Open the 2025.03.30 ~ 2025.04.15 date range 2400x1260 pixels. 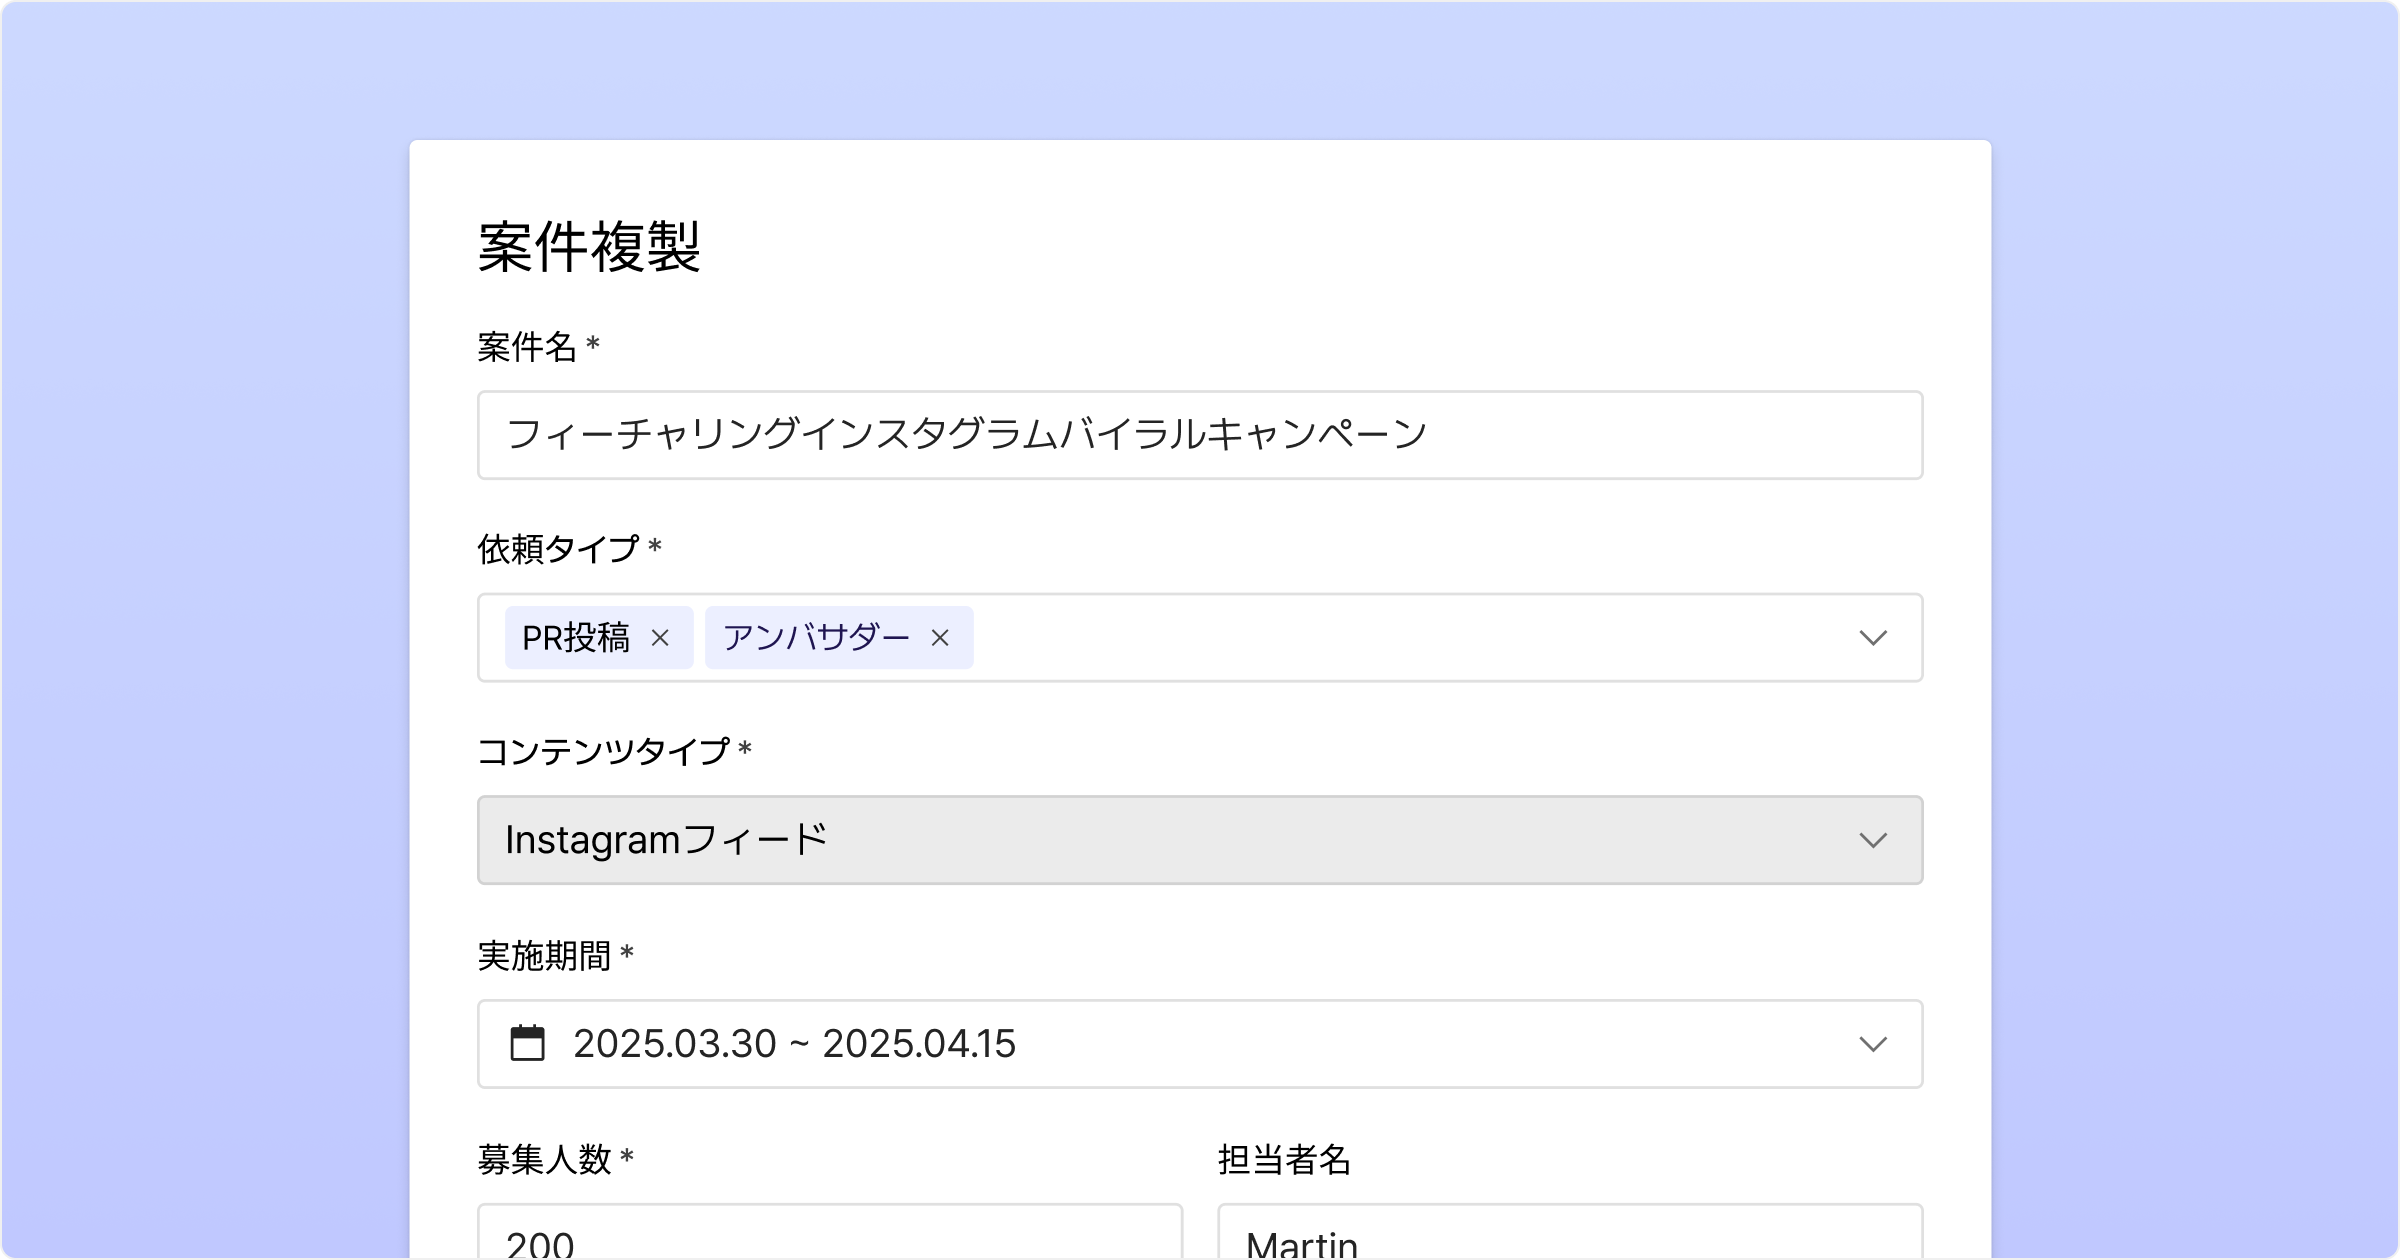(794, 1044)
